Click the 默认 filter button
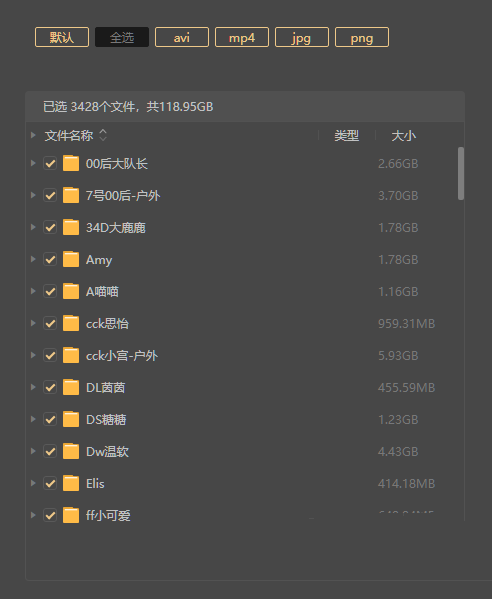 tap(62, 37)
